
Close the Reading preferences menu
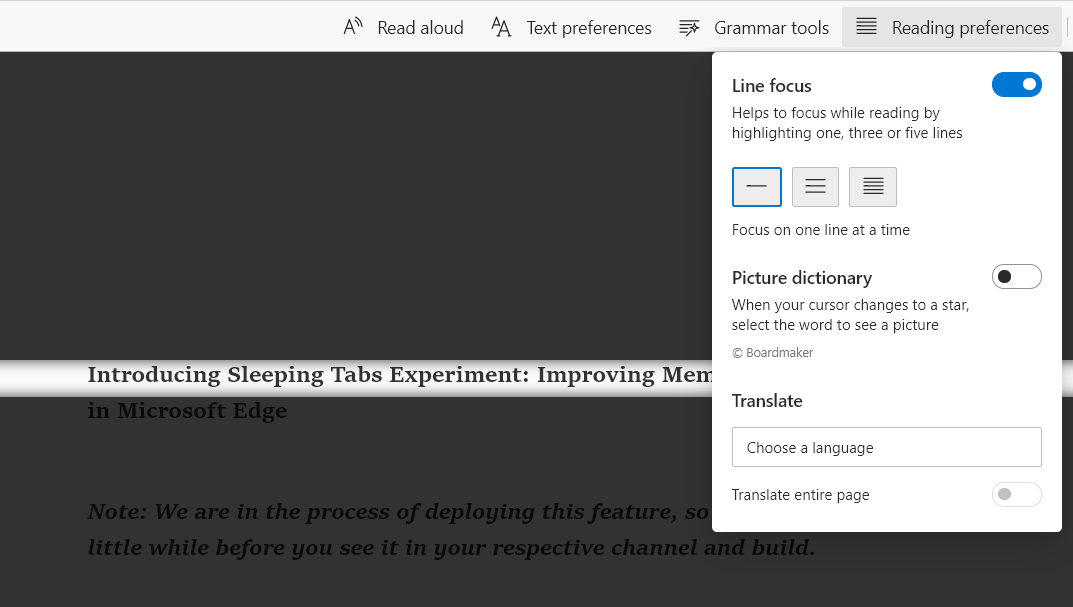(952, 27)
